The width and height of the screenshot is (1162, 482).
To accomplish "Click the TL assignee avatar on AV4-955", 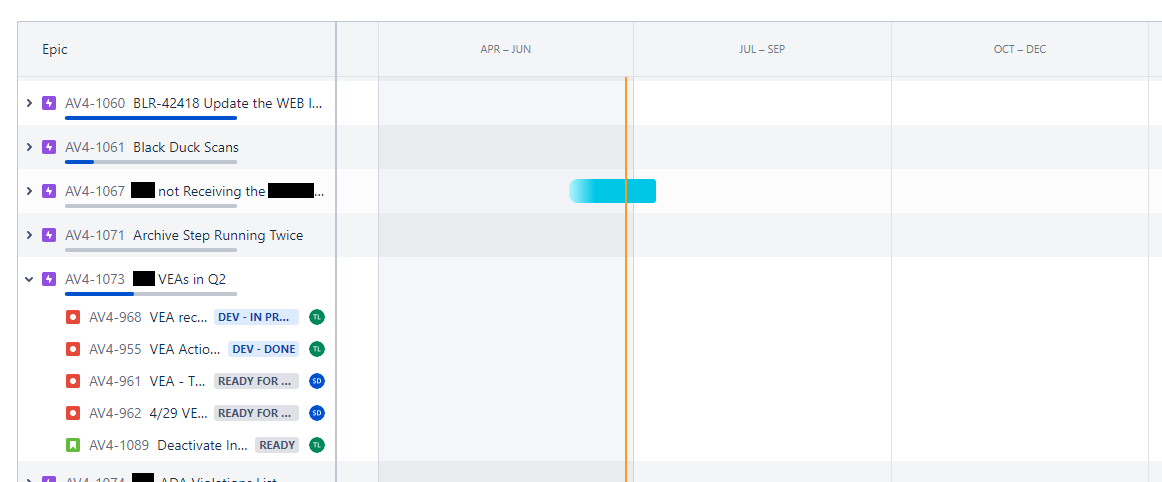I will [317, 349].
